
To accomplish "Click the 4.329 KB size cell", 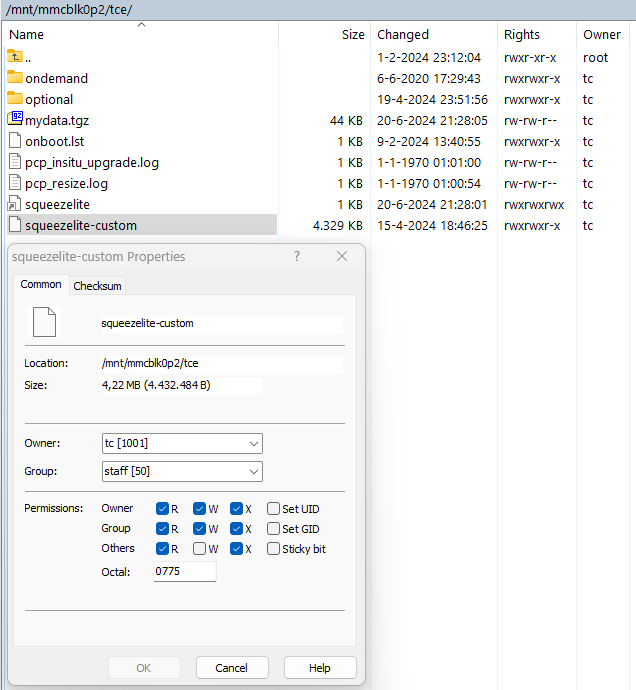I will click(338, 225).
